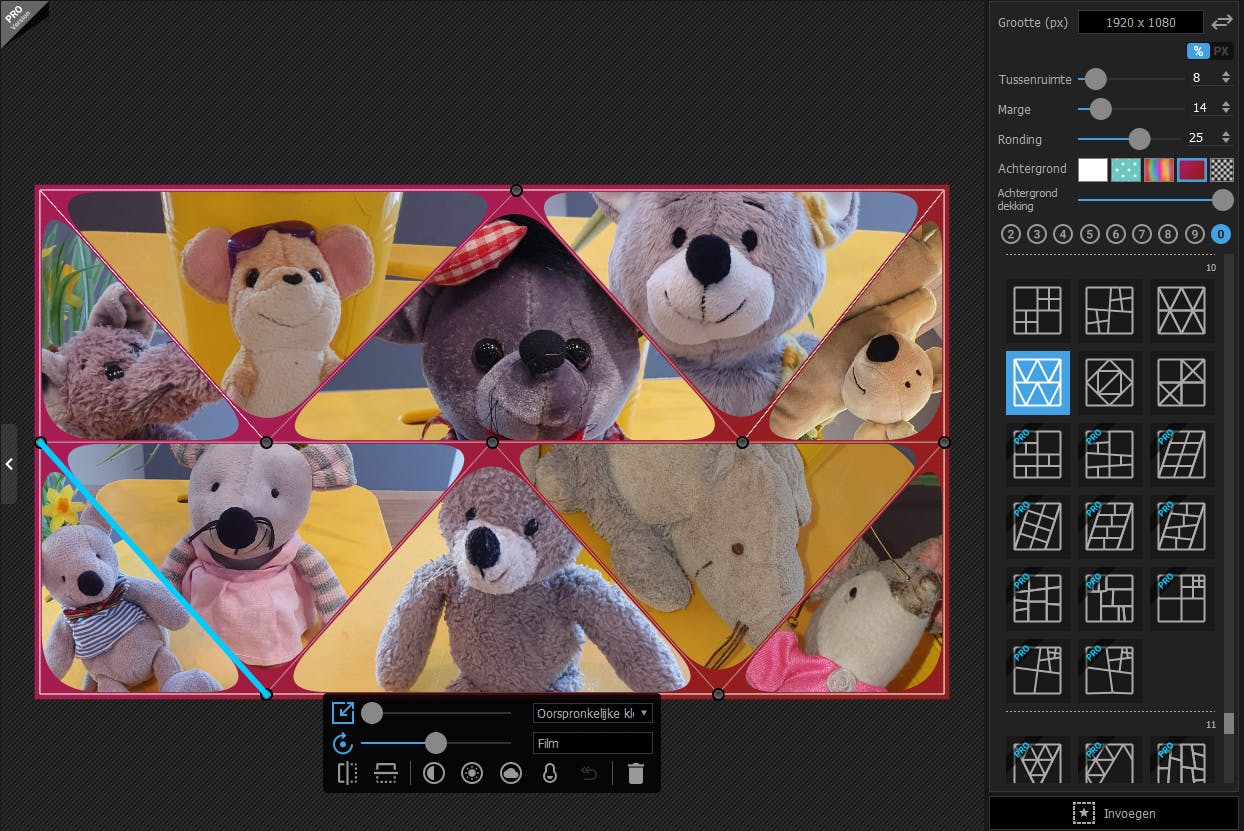Select the transparent checkerboard background
The image size is (1244, 831).
(1222, 170)
